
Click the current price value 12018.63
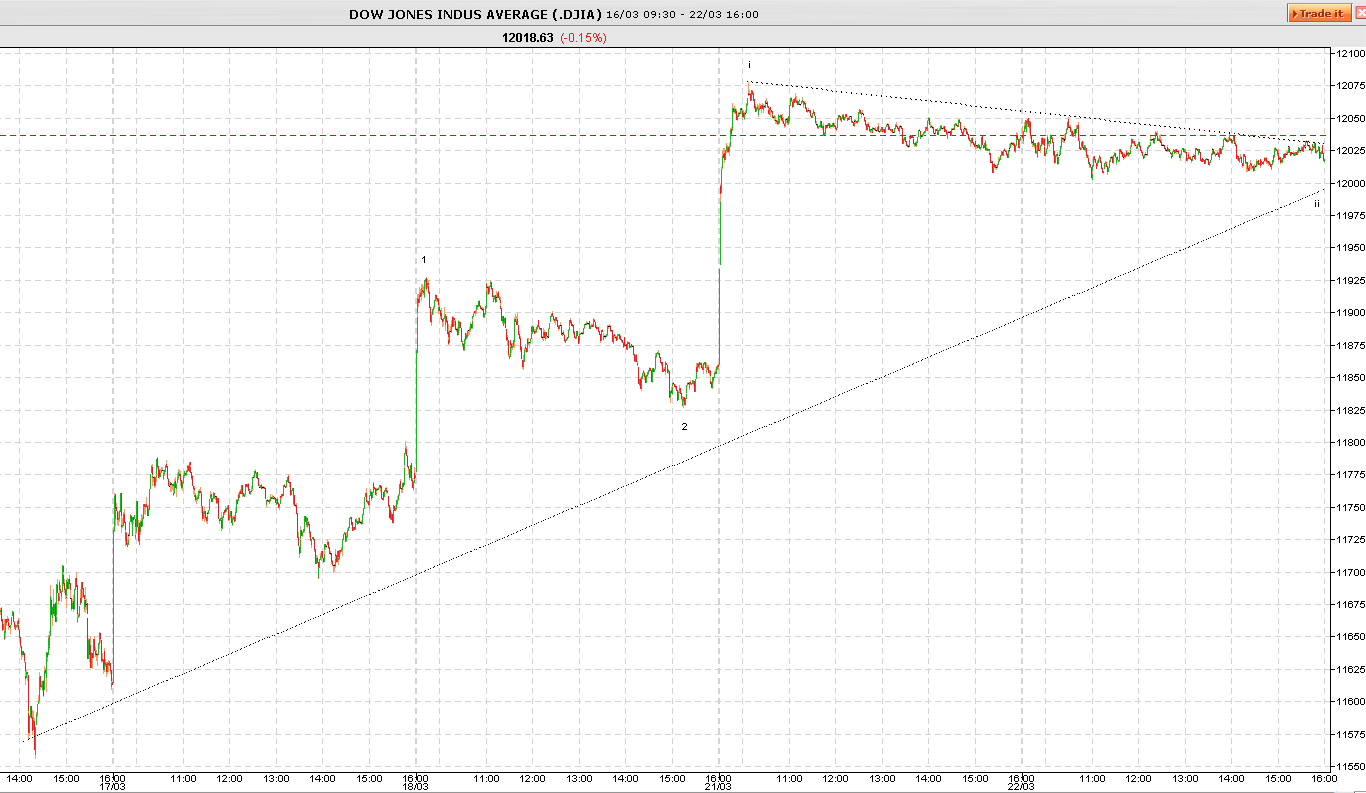(527, 37)
